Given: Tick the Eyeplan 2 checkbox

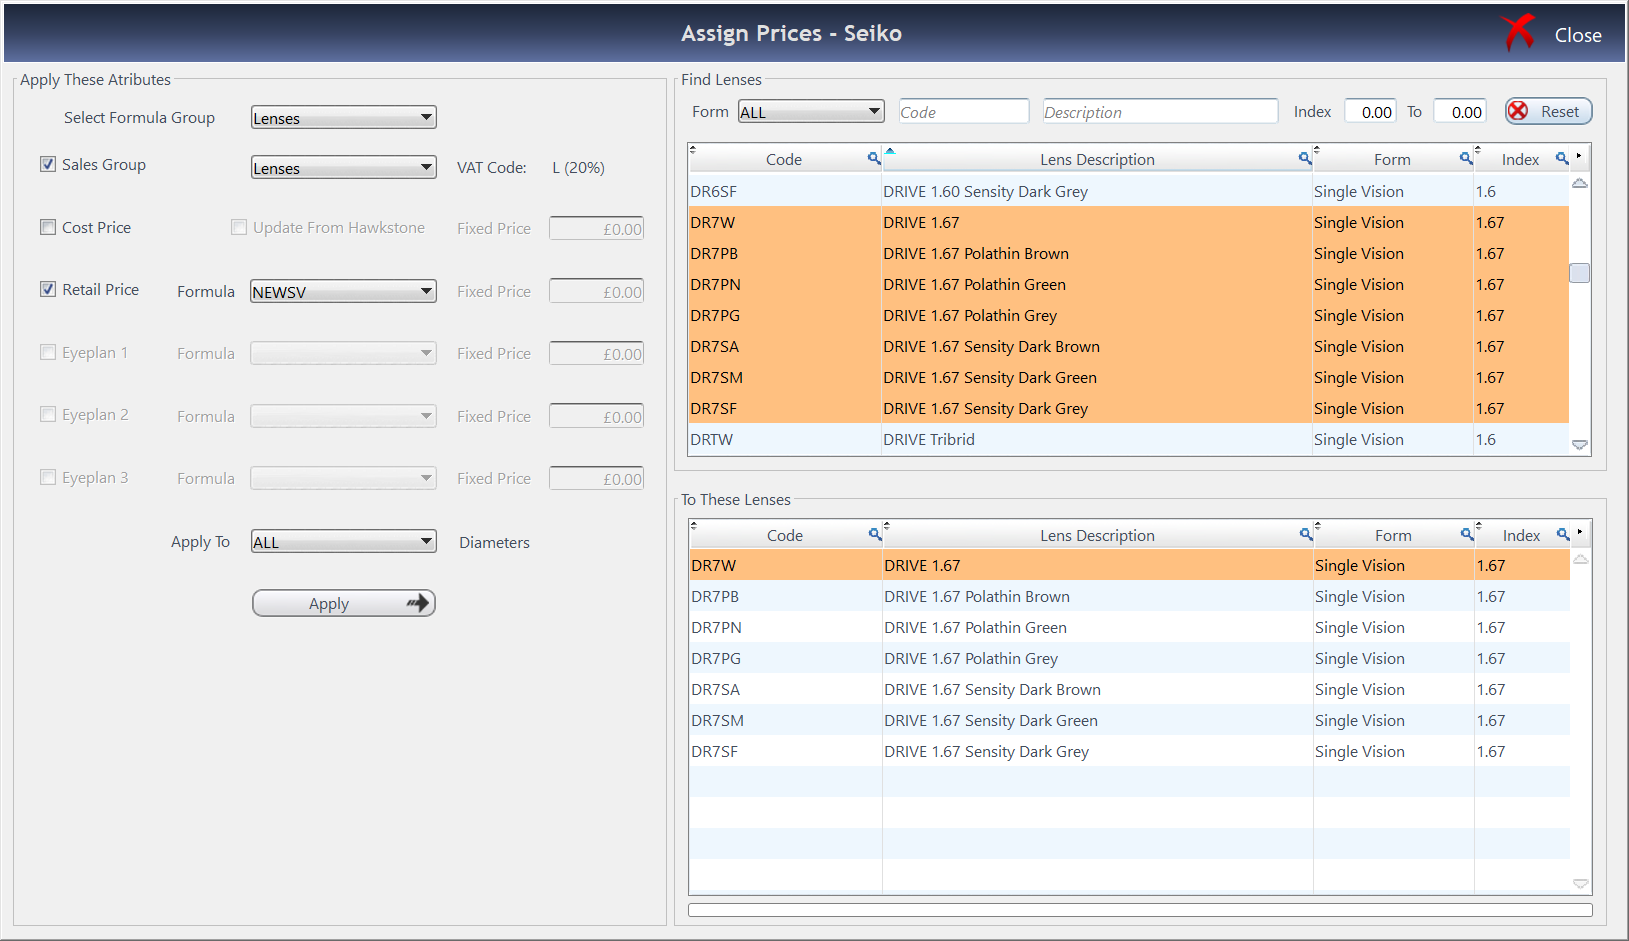Looking at the screenshot, I should tap(48, 414).
